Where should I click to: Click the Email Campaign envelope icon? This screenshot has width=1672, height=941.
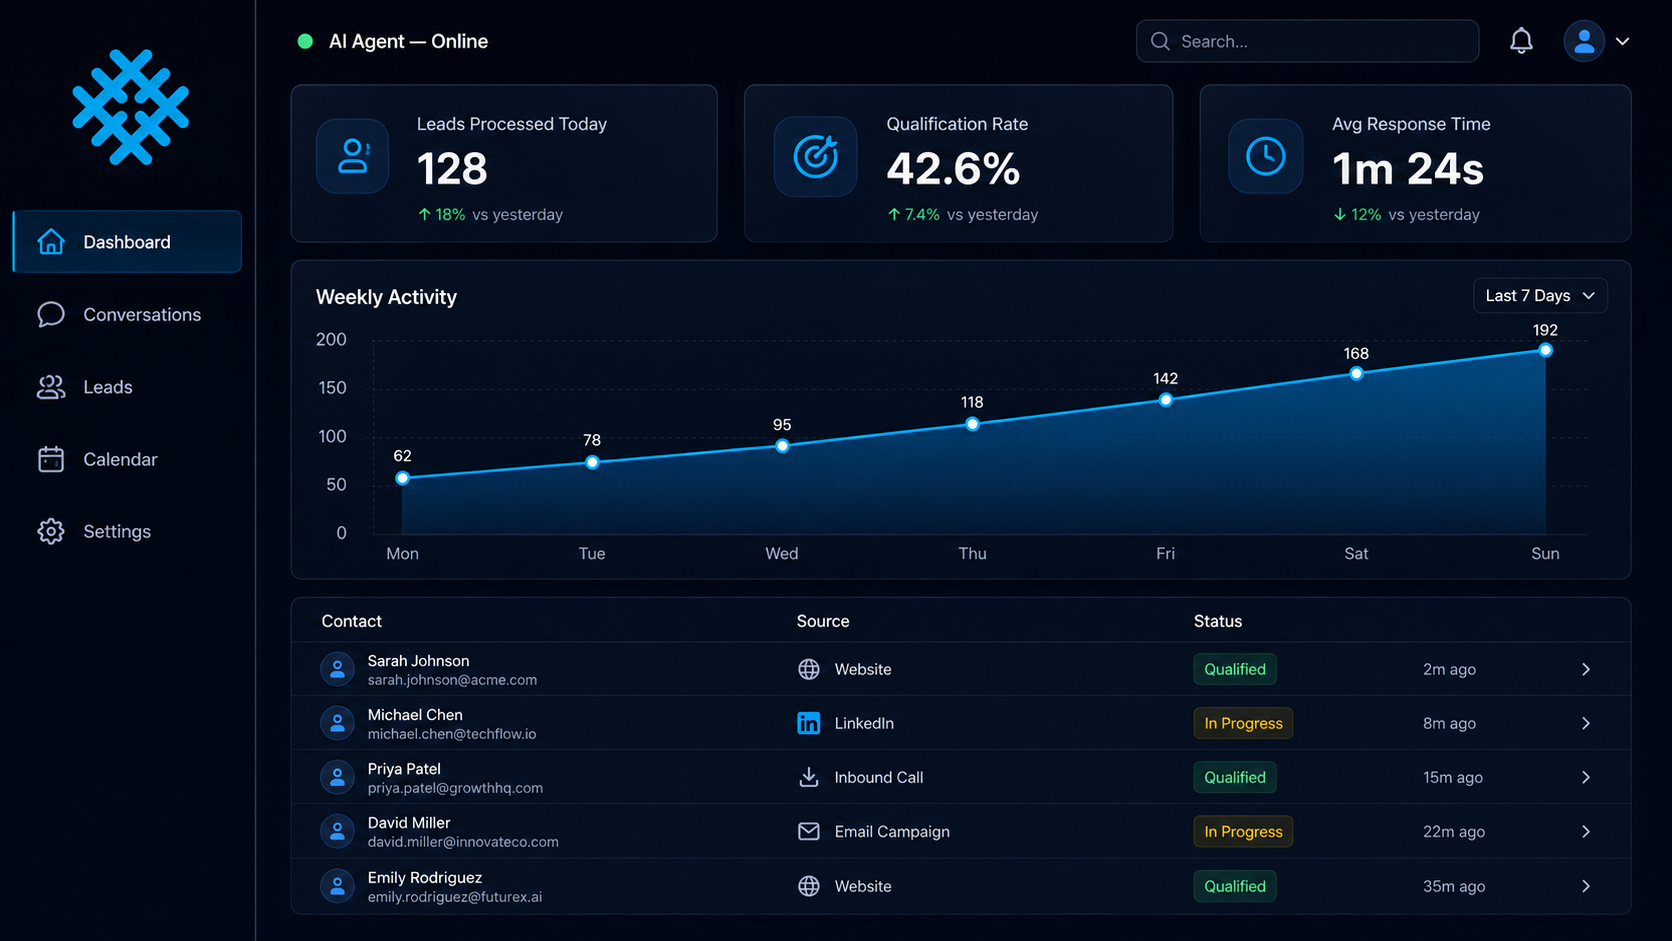tap(809, 831)
